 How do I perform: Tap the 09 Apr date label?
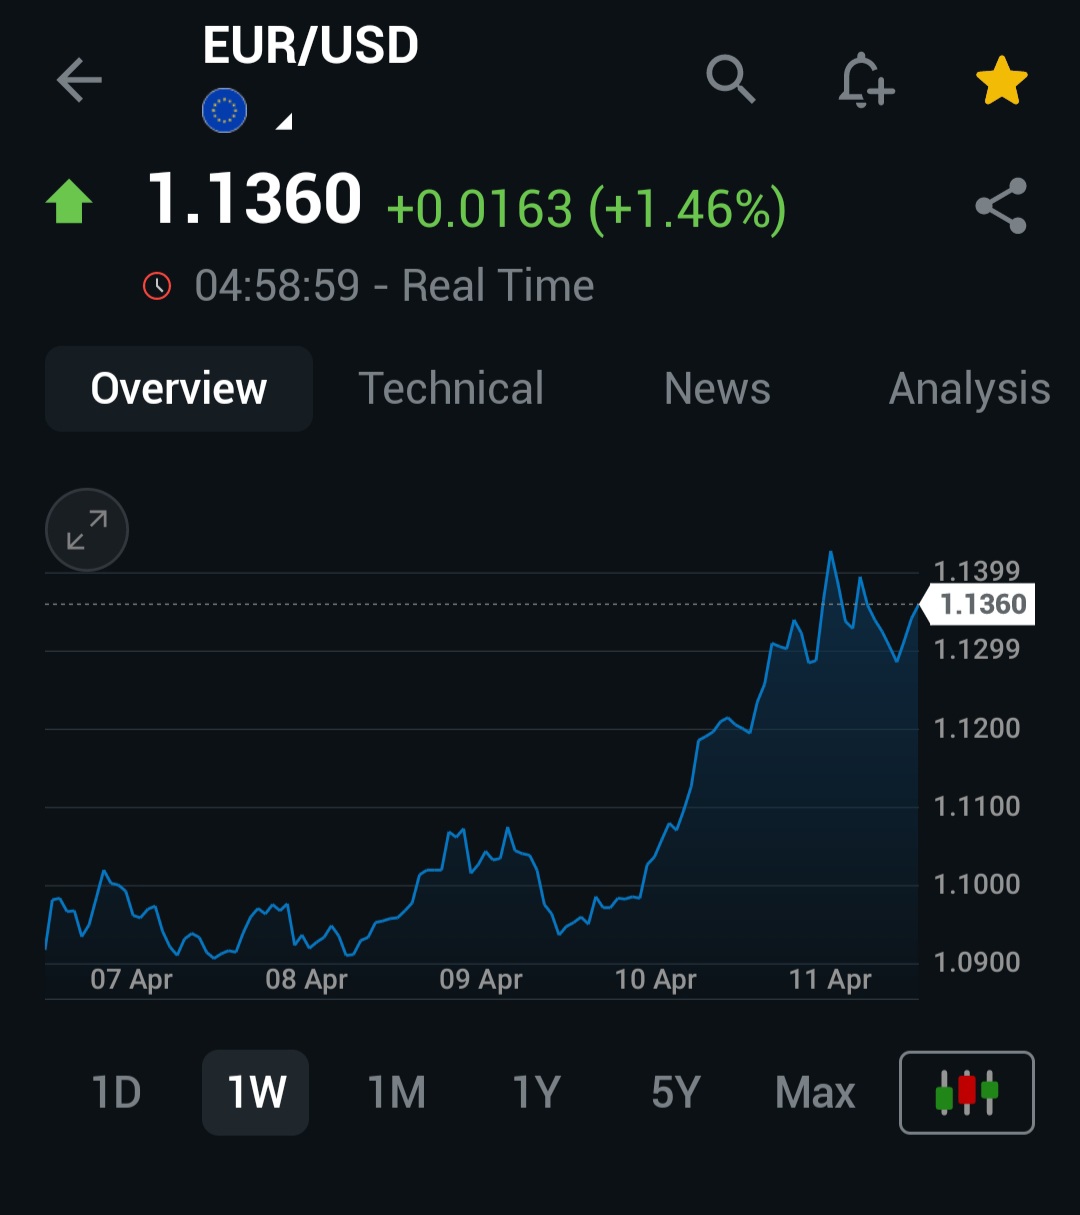click(480, 980)
